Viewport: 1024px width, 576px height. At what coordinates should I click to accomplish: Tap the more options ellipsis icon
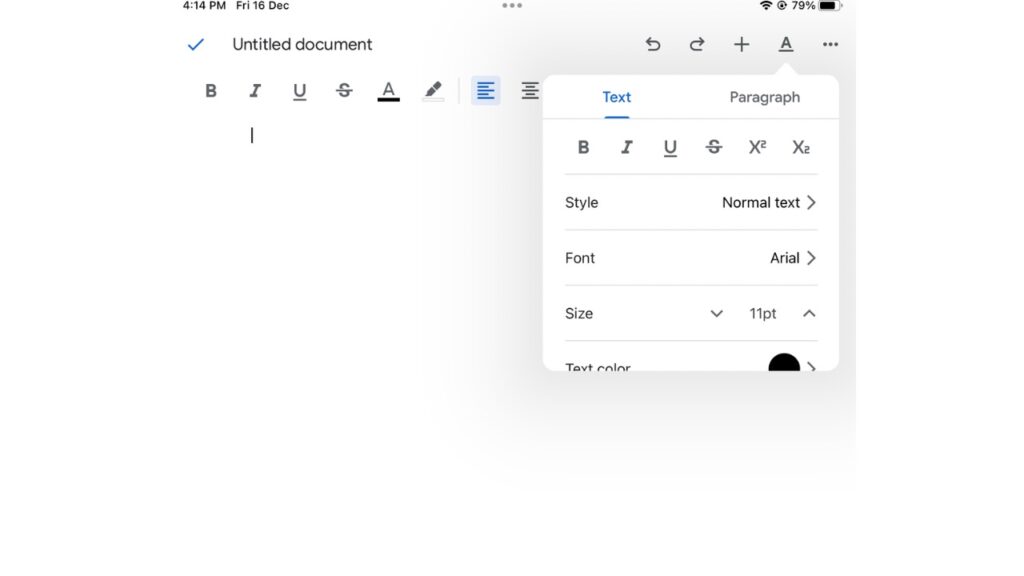[x=829, y=44]
